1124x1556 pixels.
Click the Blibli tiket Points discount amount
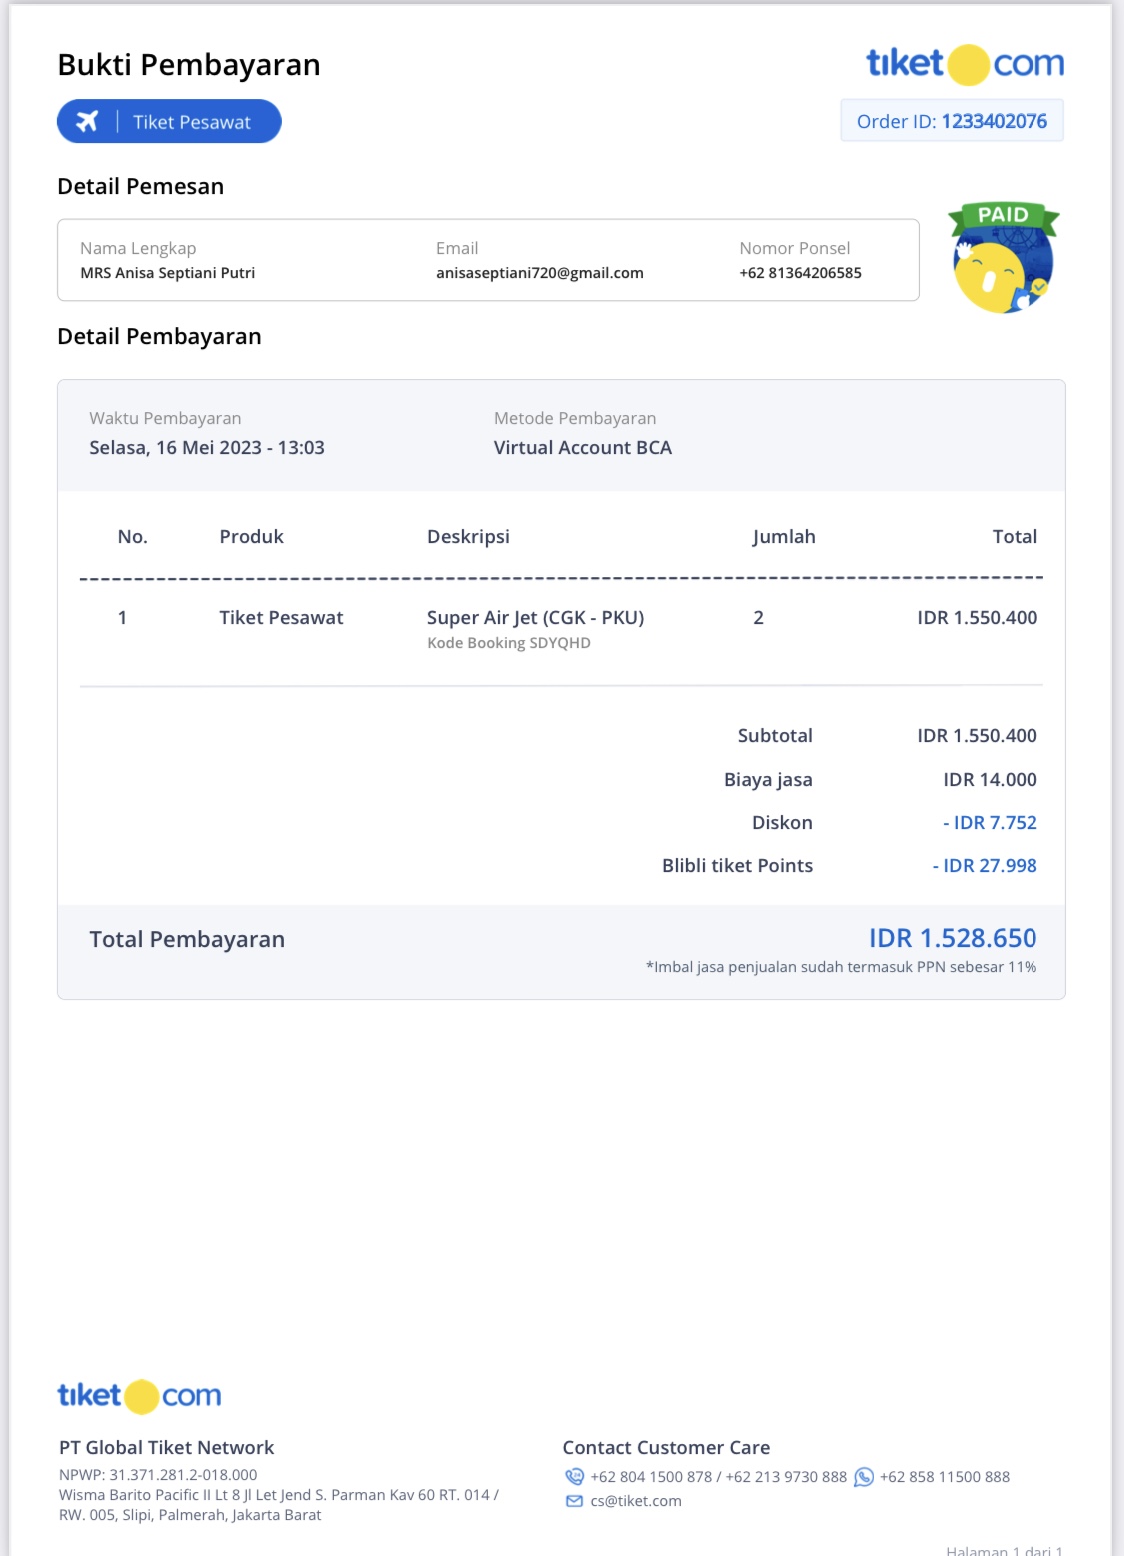pyautogui.click(x=984, y=866)
